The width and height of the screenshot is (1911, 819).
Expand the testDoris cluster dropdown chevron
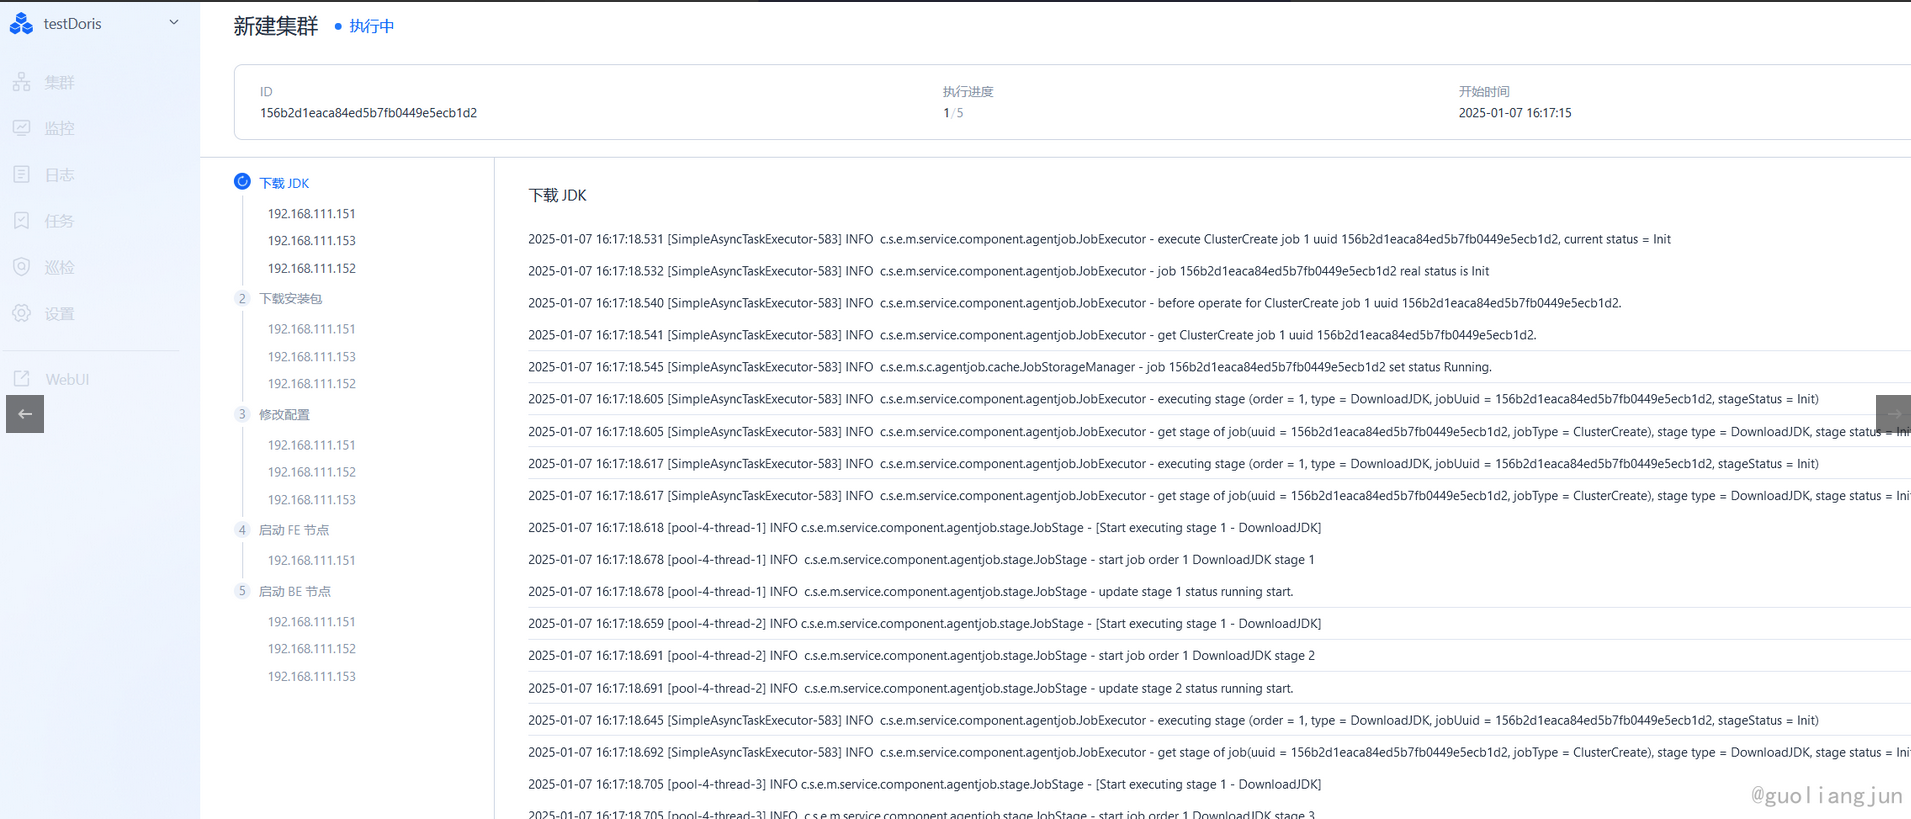pos(174,22)
